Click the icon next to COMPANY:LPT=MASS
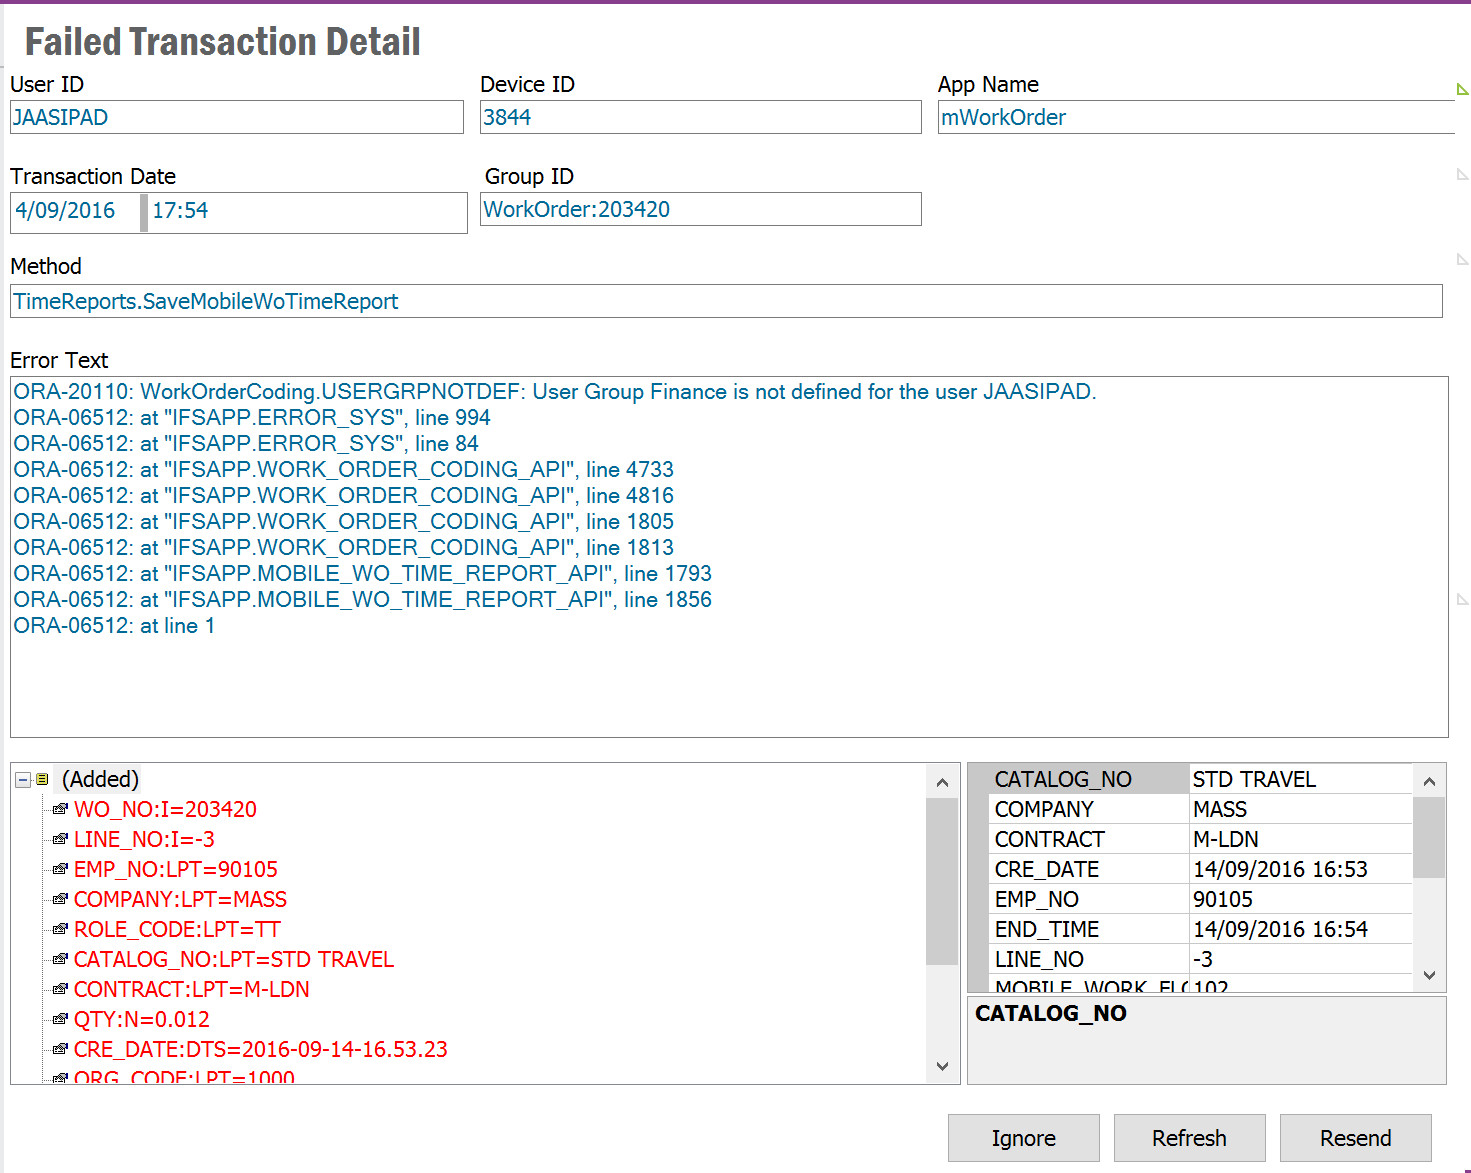The height and width of the screenshot is (1173, 1471). pos(60,899)
